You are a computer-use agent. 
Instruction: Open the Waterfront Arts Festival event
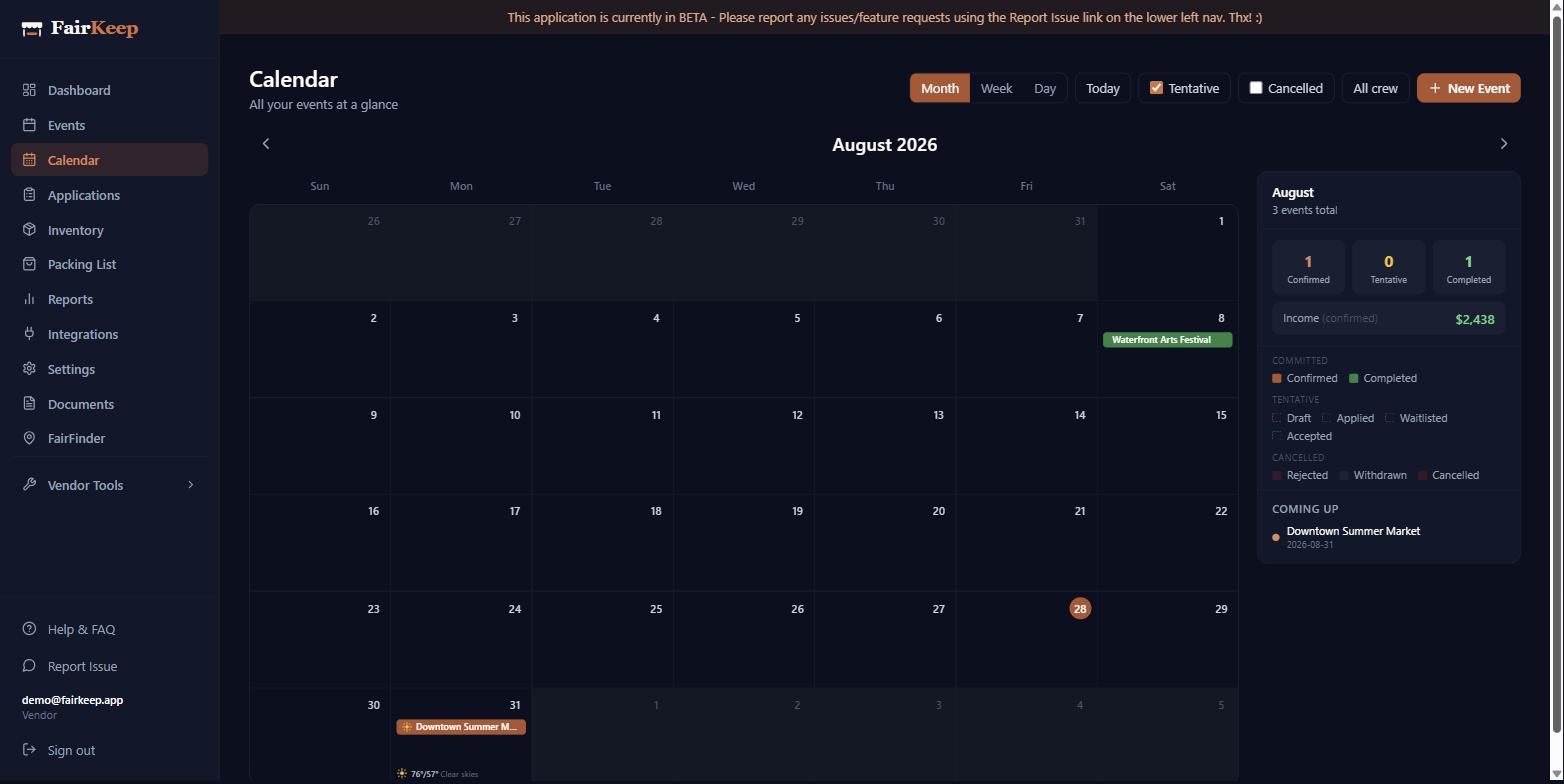1167,340
